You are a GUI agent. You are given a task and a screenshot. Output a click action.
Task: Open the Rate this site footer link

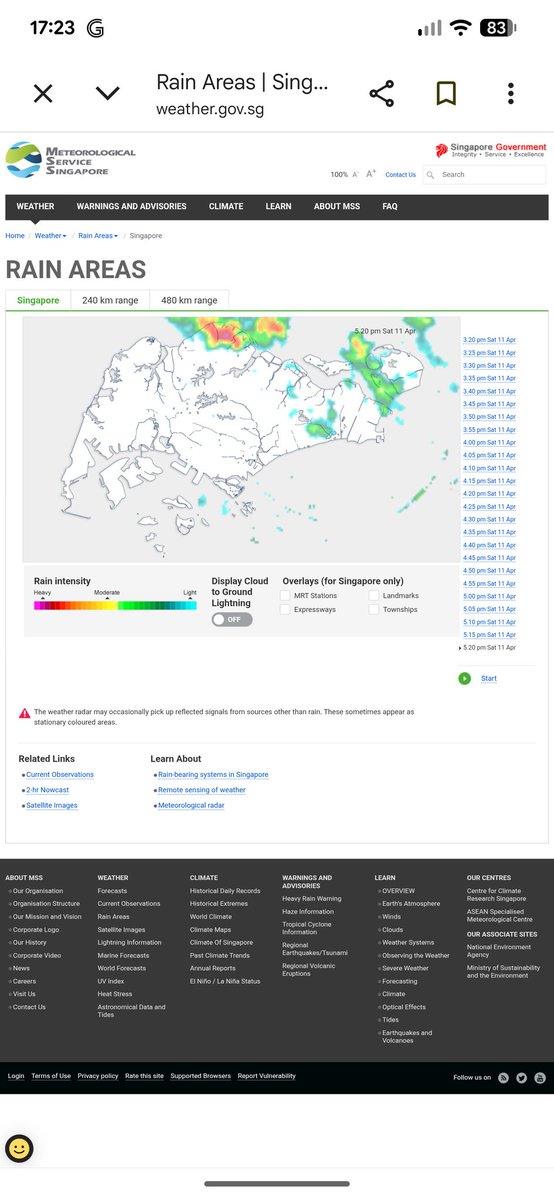144,1076
